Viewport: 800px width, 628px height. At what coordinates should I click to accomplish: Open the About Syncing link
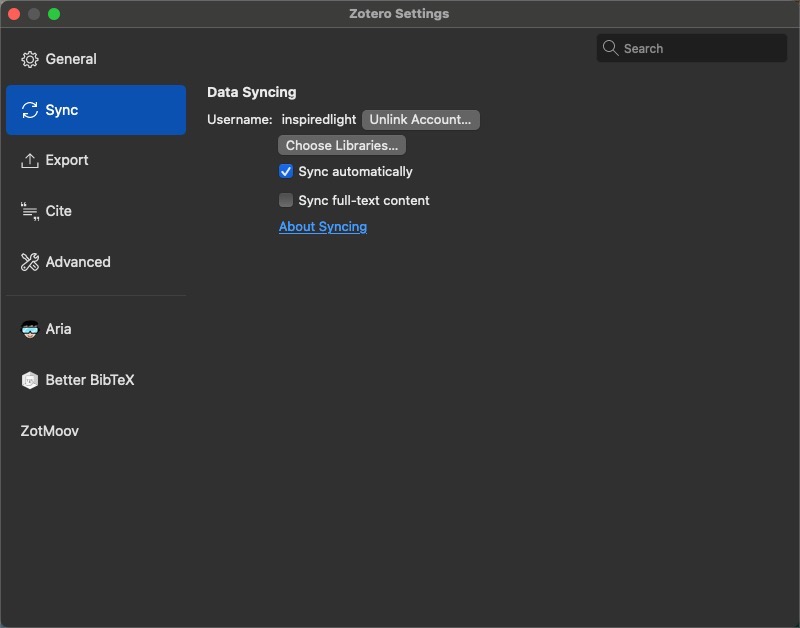(x=323, y=227)
